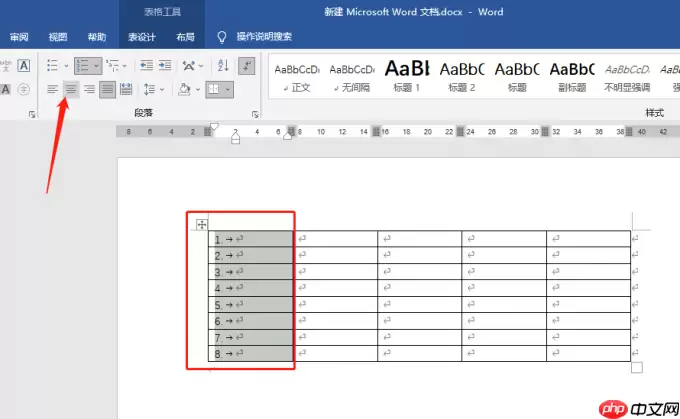This screenshot has height=419, width=680.
Task: Apply the 标题 style
Action: [x=517, y=77]
